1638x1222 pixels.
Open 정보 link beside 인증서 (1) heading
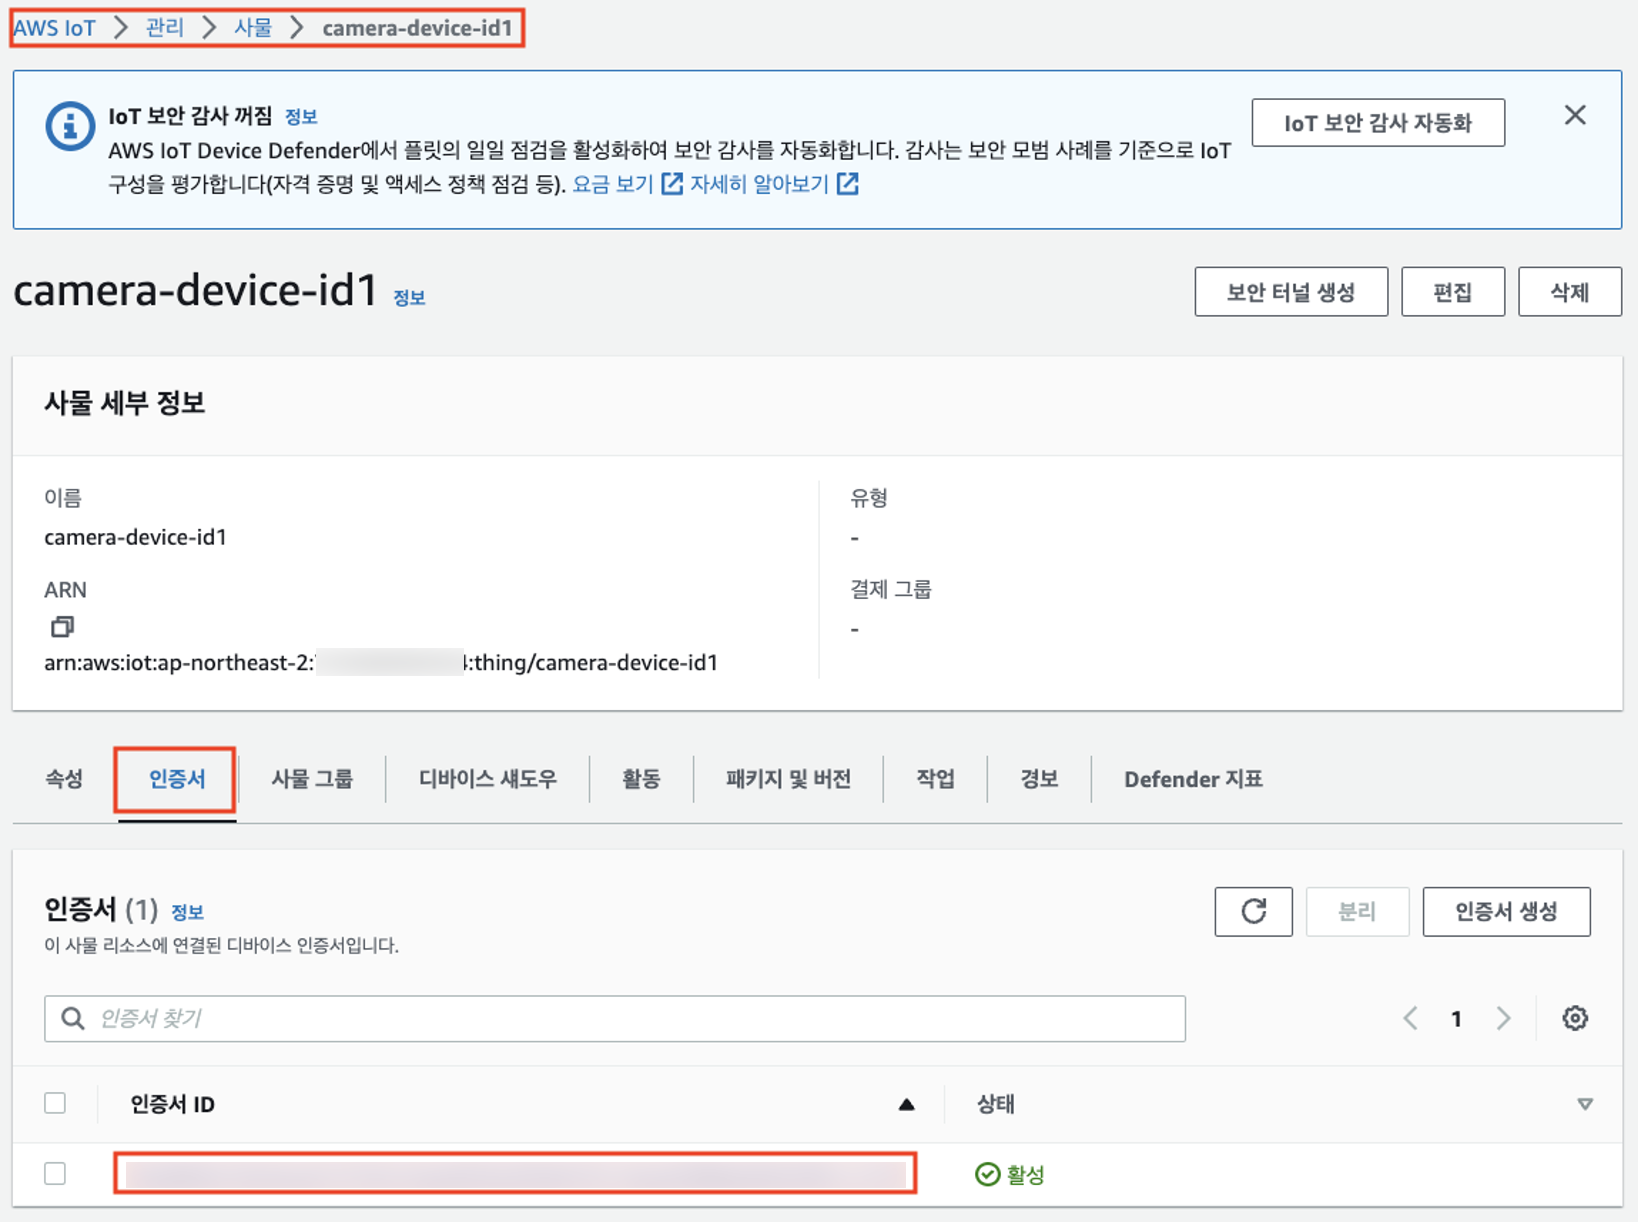point(187,912)
